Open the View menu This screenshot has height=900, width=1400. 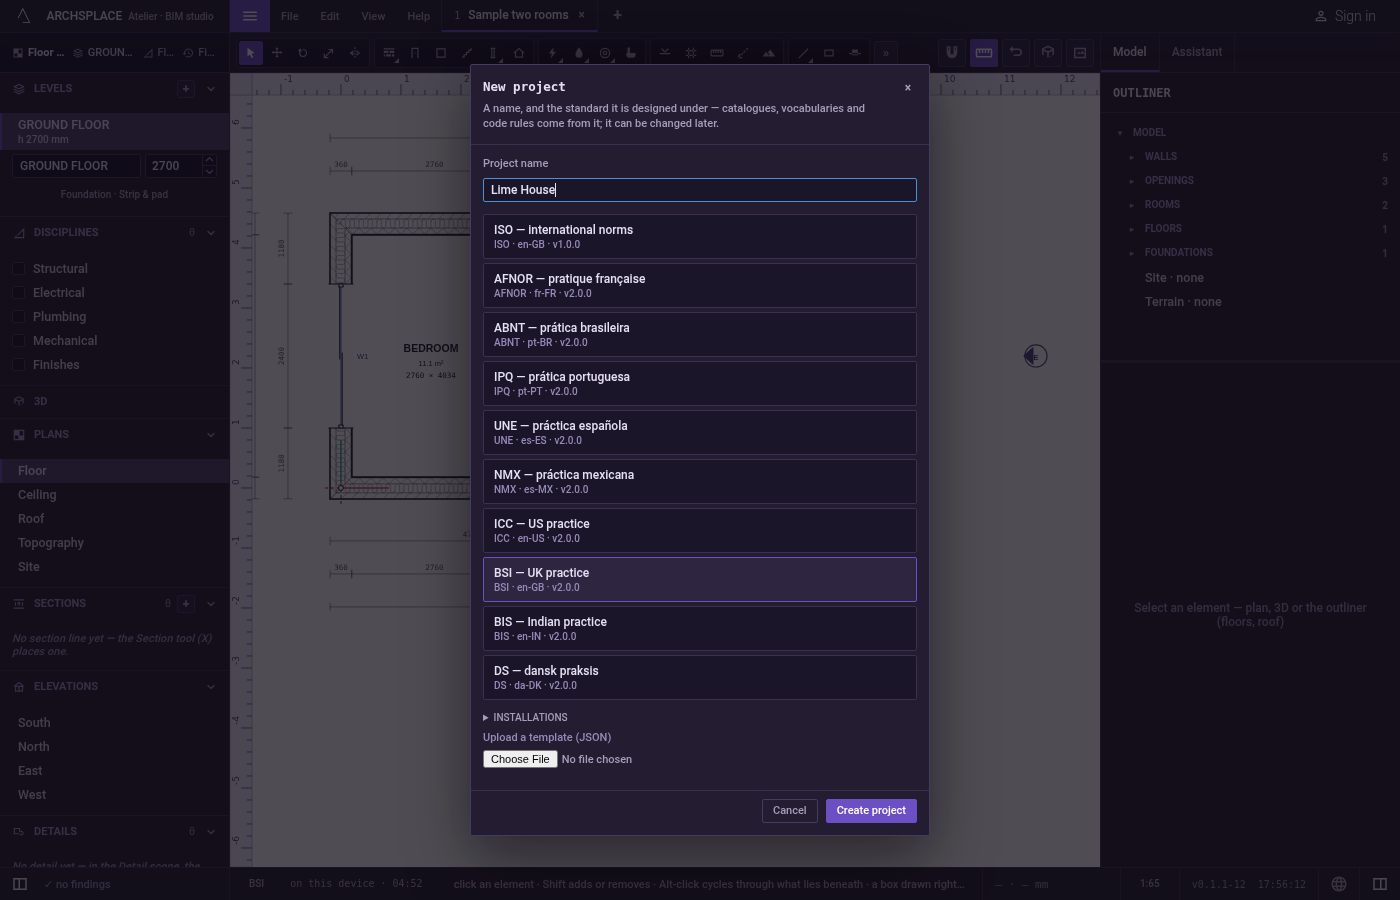click(373, 16)
